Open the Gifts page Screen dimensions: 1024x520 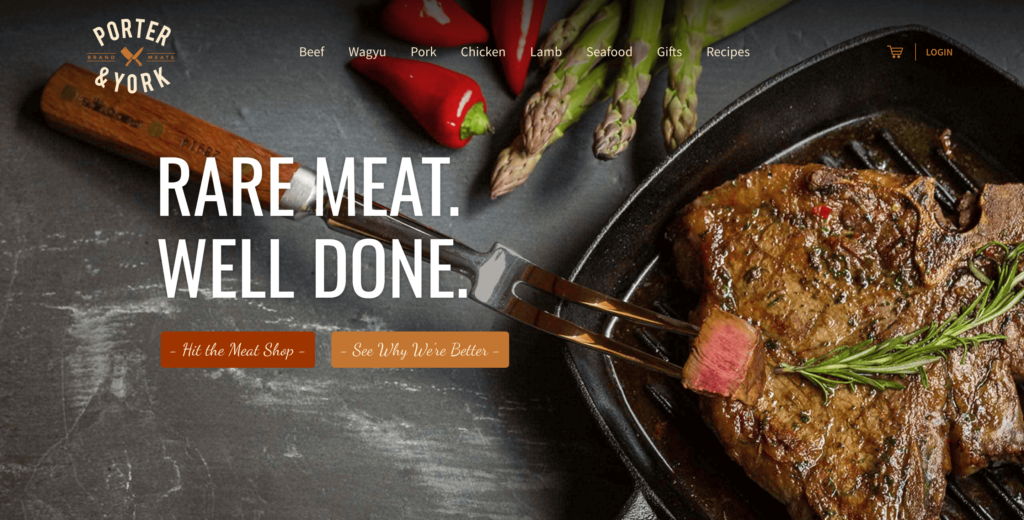pos(669,52)
